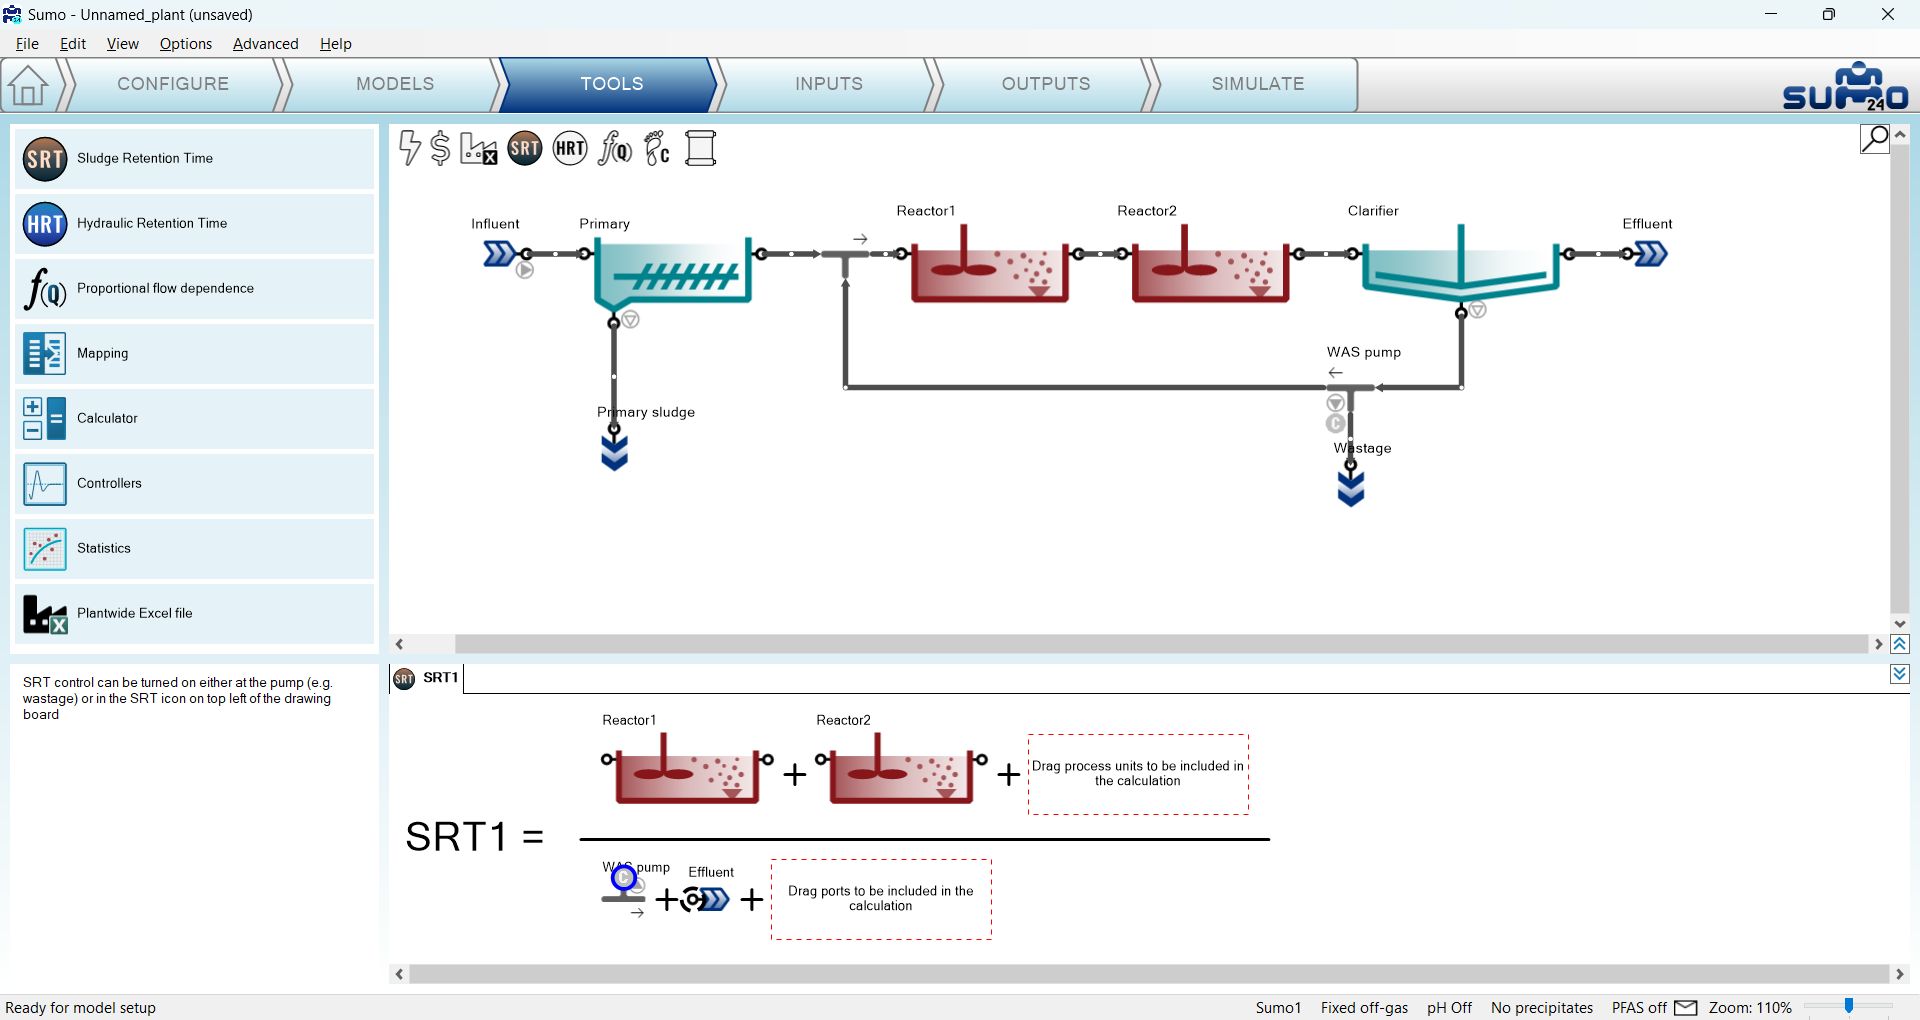Click the energy lightning bolt toolbar icon
Screen dimensions: 1920x1020
tap(409, 148)
